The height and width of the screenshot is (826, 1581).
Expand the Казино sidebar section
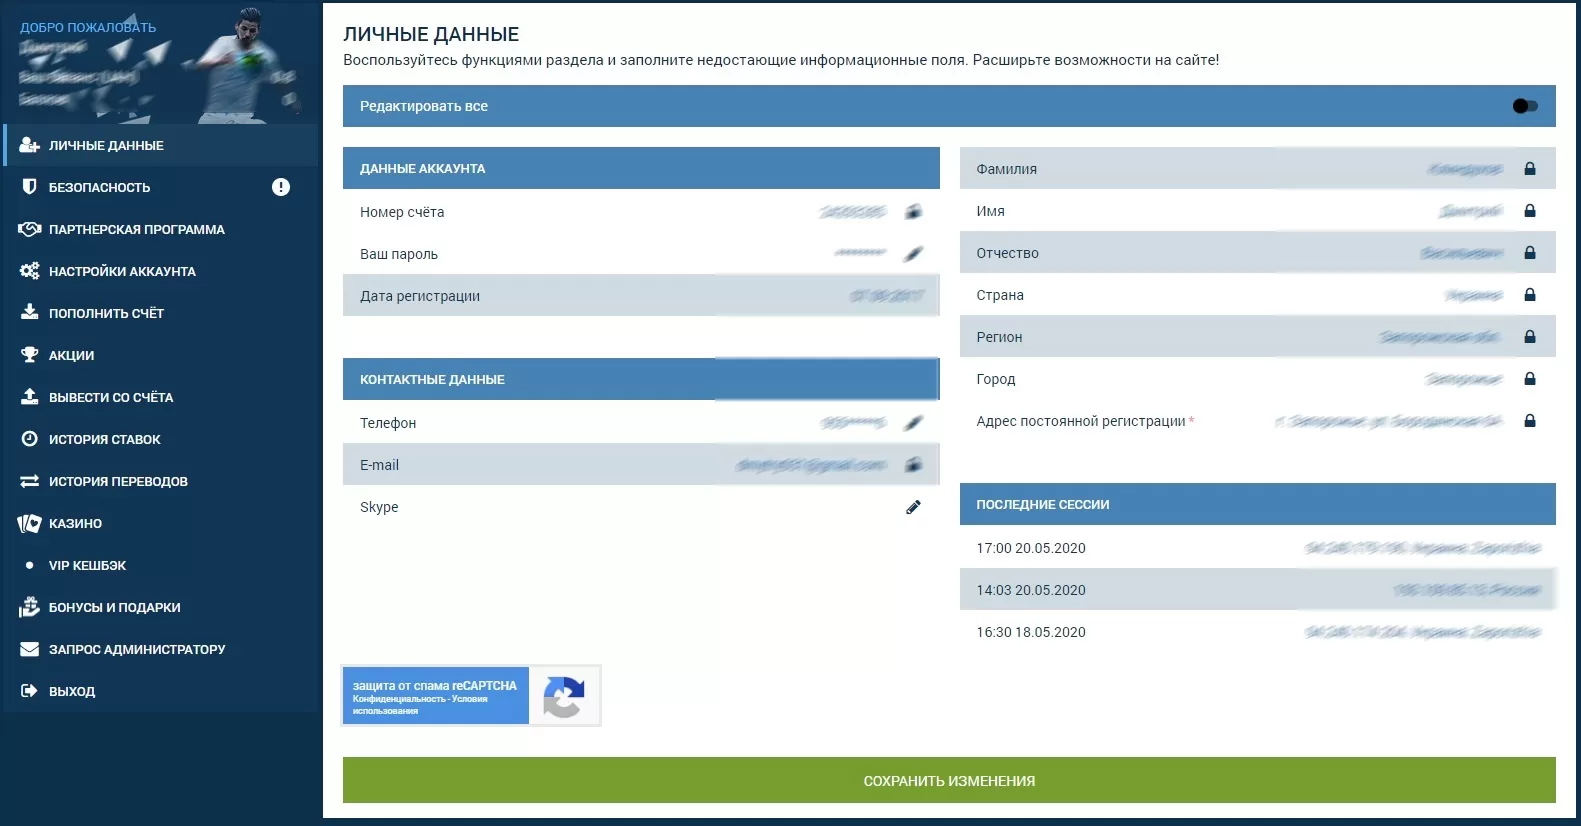(75, 523)
